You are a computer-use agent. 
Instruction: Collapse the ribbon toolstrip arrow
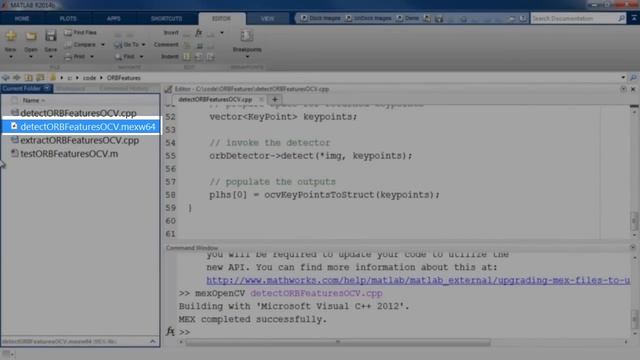click(x=634, y=18)
